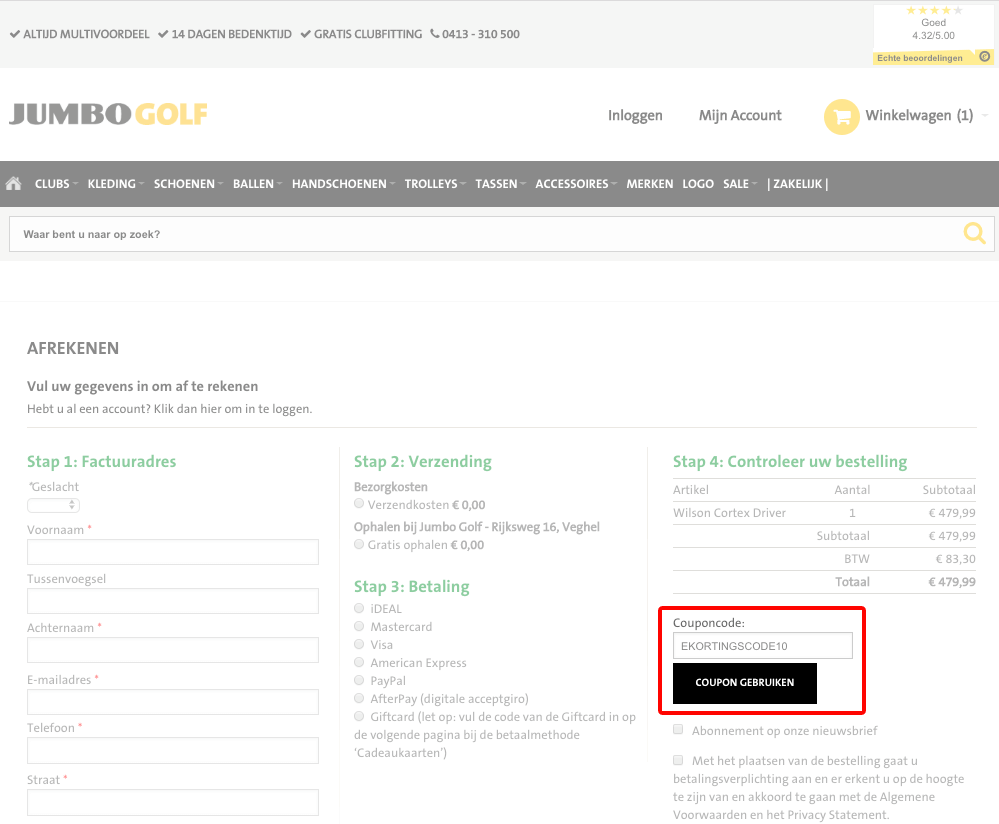Image resolution: width=999 pixels, height=824 pixels.
Task: Click 'Klik dan hier om in te loggen' text
Action: coord(233,408)
